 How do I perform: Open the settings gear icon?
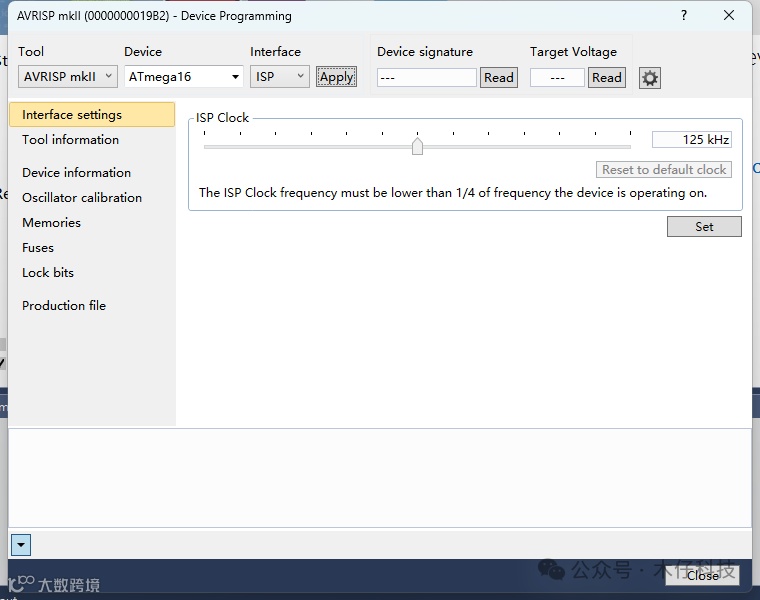(649, 78)
